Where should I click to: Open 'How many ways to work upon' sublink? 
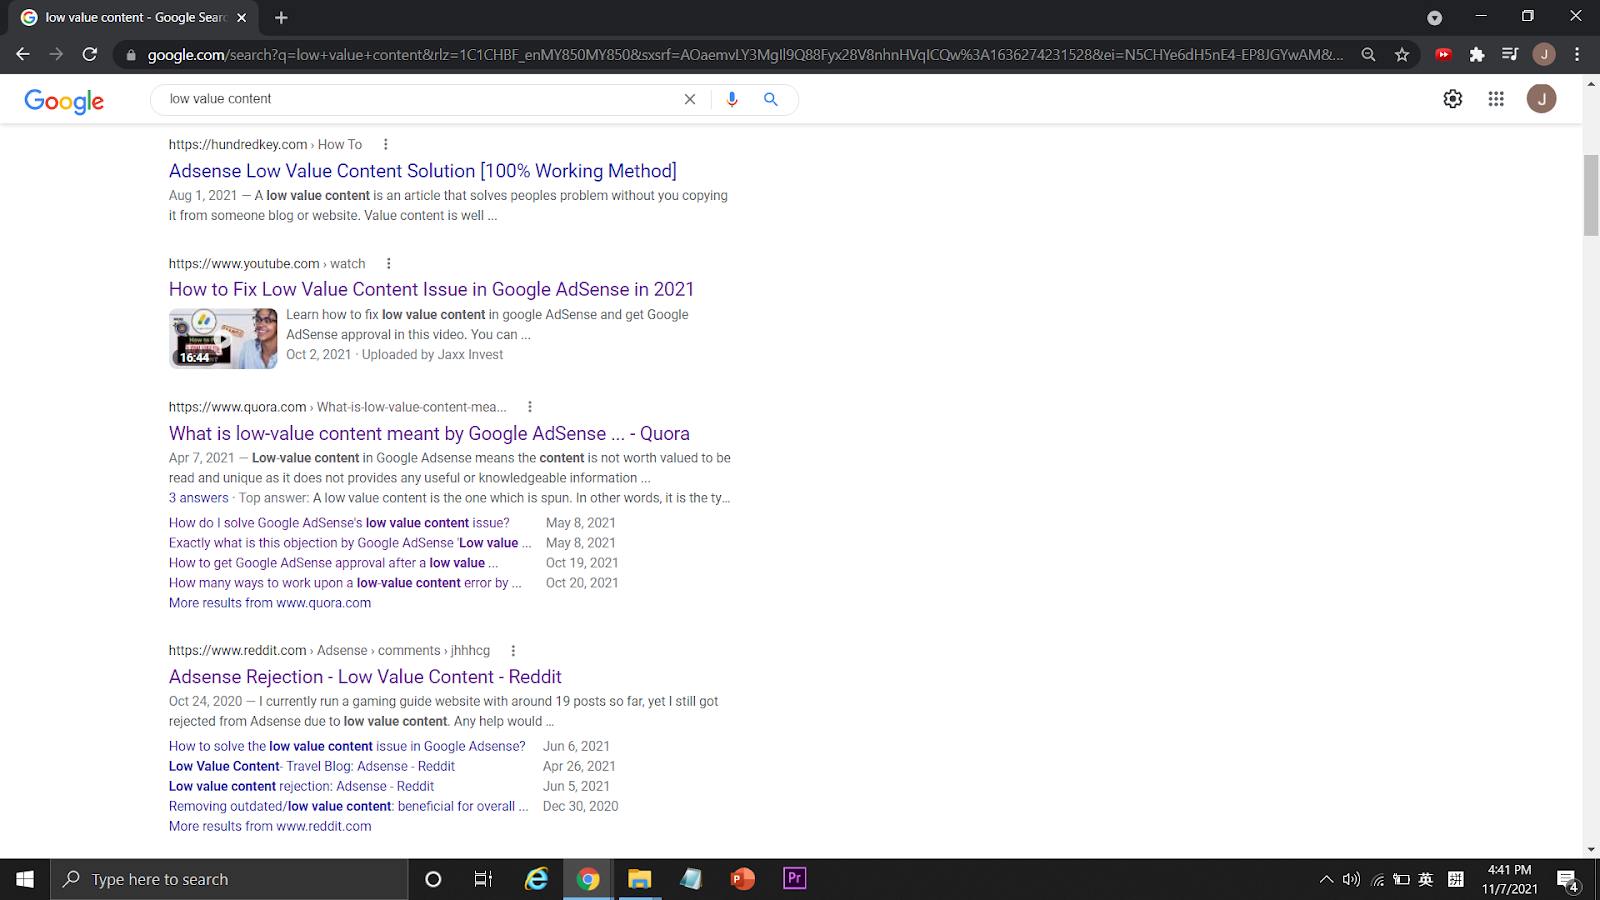[345, 583]
